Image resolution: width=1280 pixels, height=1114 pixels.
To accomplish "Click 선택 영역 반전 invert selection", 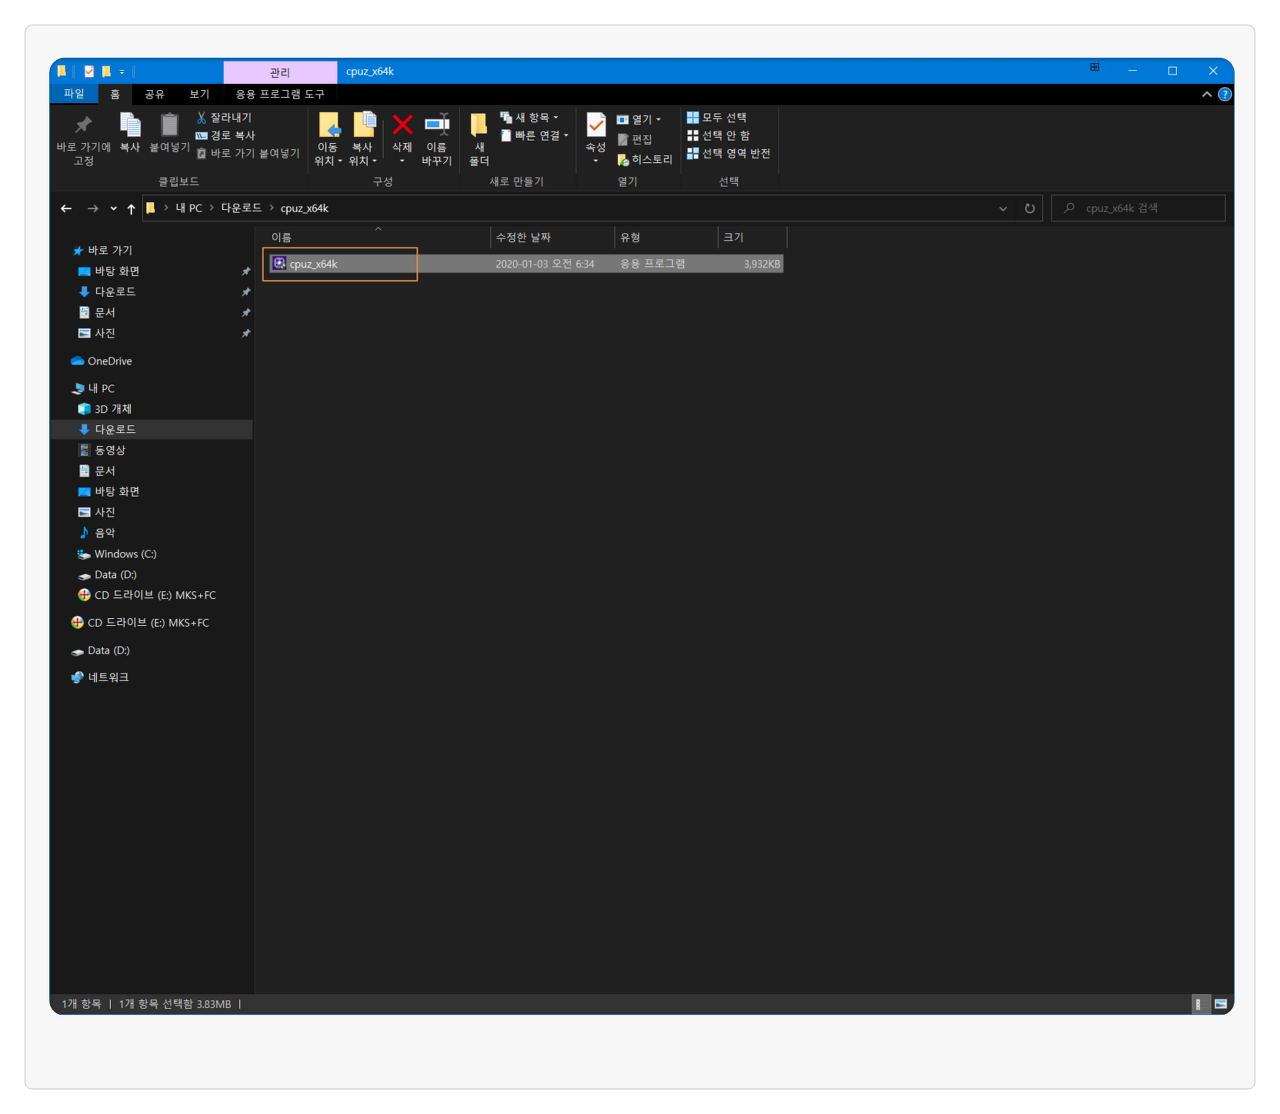I will [x=728, y=154].
